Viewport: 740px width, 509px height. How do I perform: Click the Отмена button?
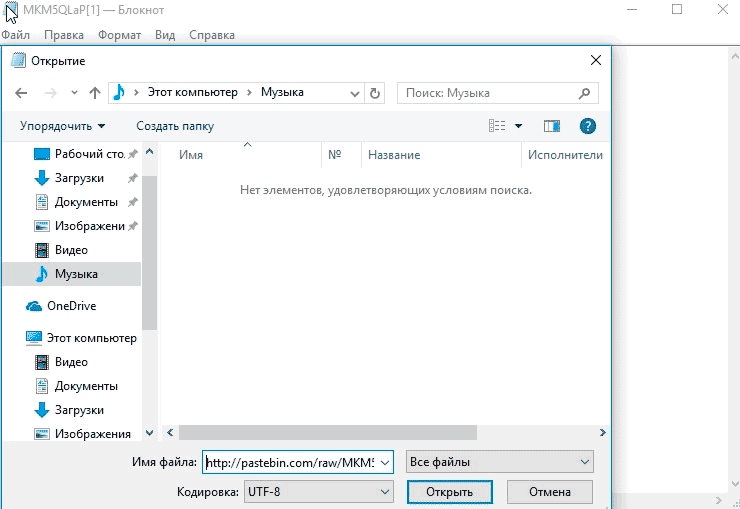point(549,492)
